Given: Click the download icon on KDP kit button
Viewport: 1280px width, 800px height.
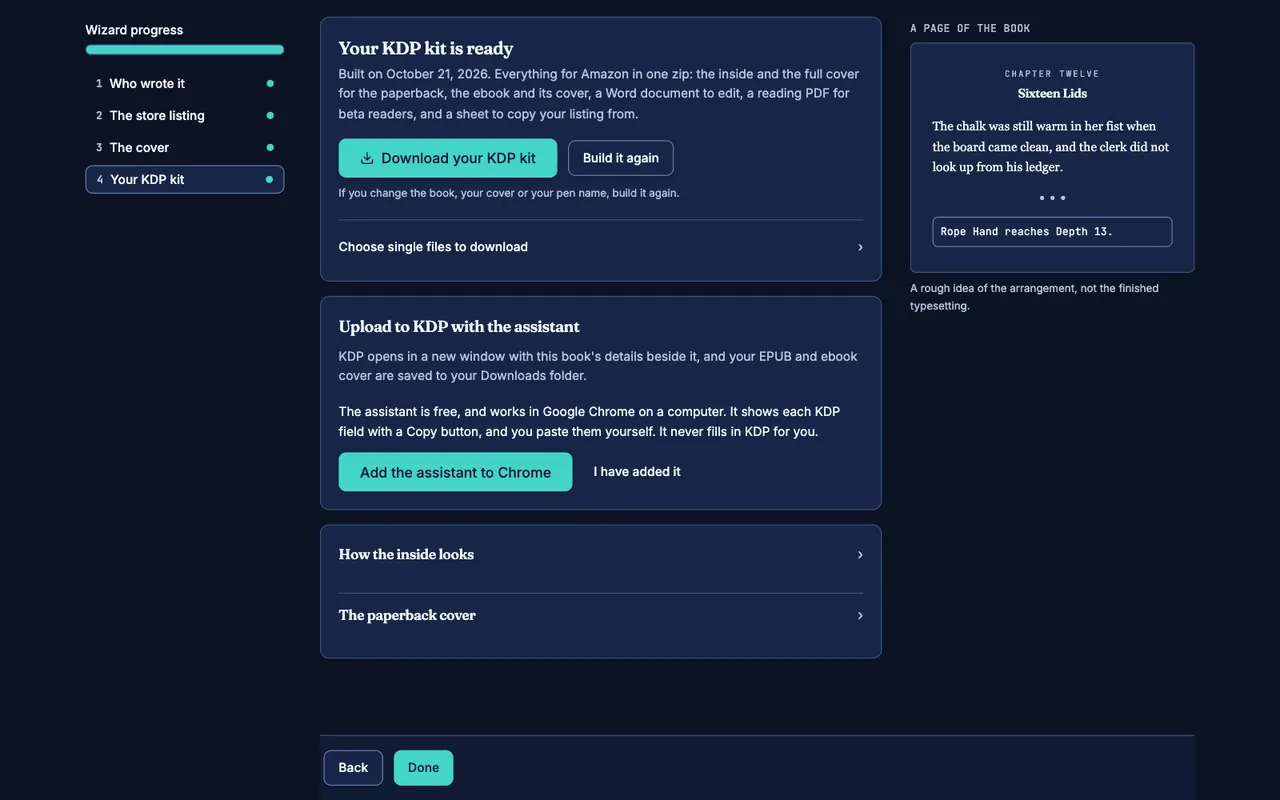Looking at the screenshot, I should [367, 158].
